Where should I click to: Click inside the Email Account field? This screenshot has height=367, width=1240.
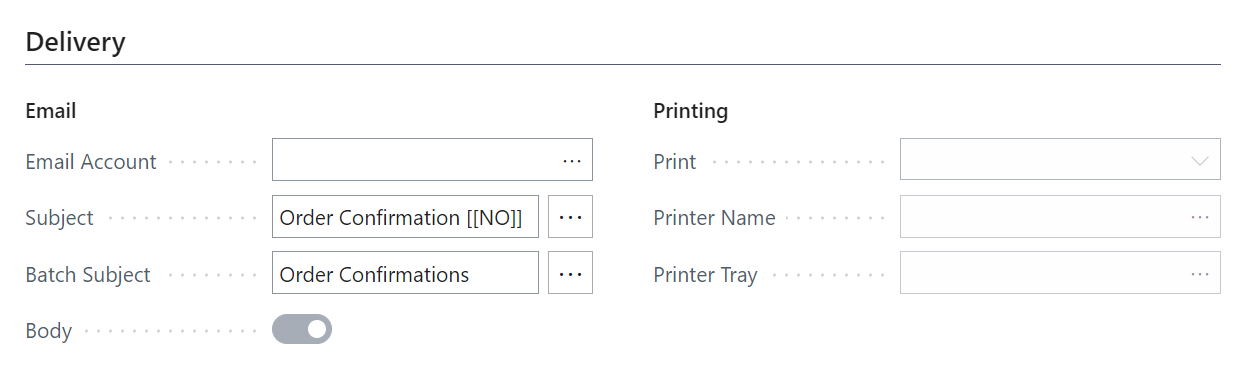(x=432, y=160)
